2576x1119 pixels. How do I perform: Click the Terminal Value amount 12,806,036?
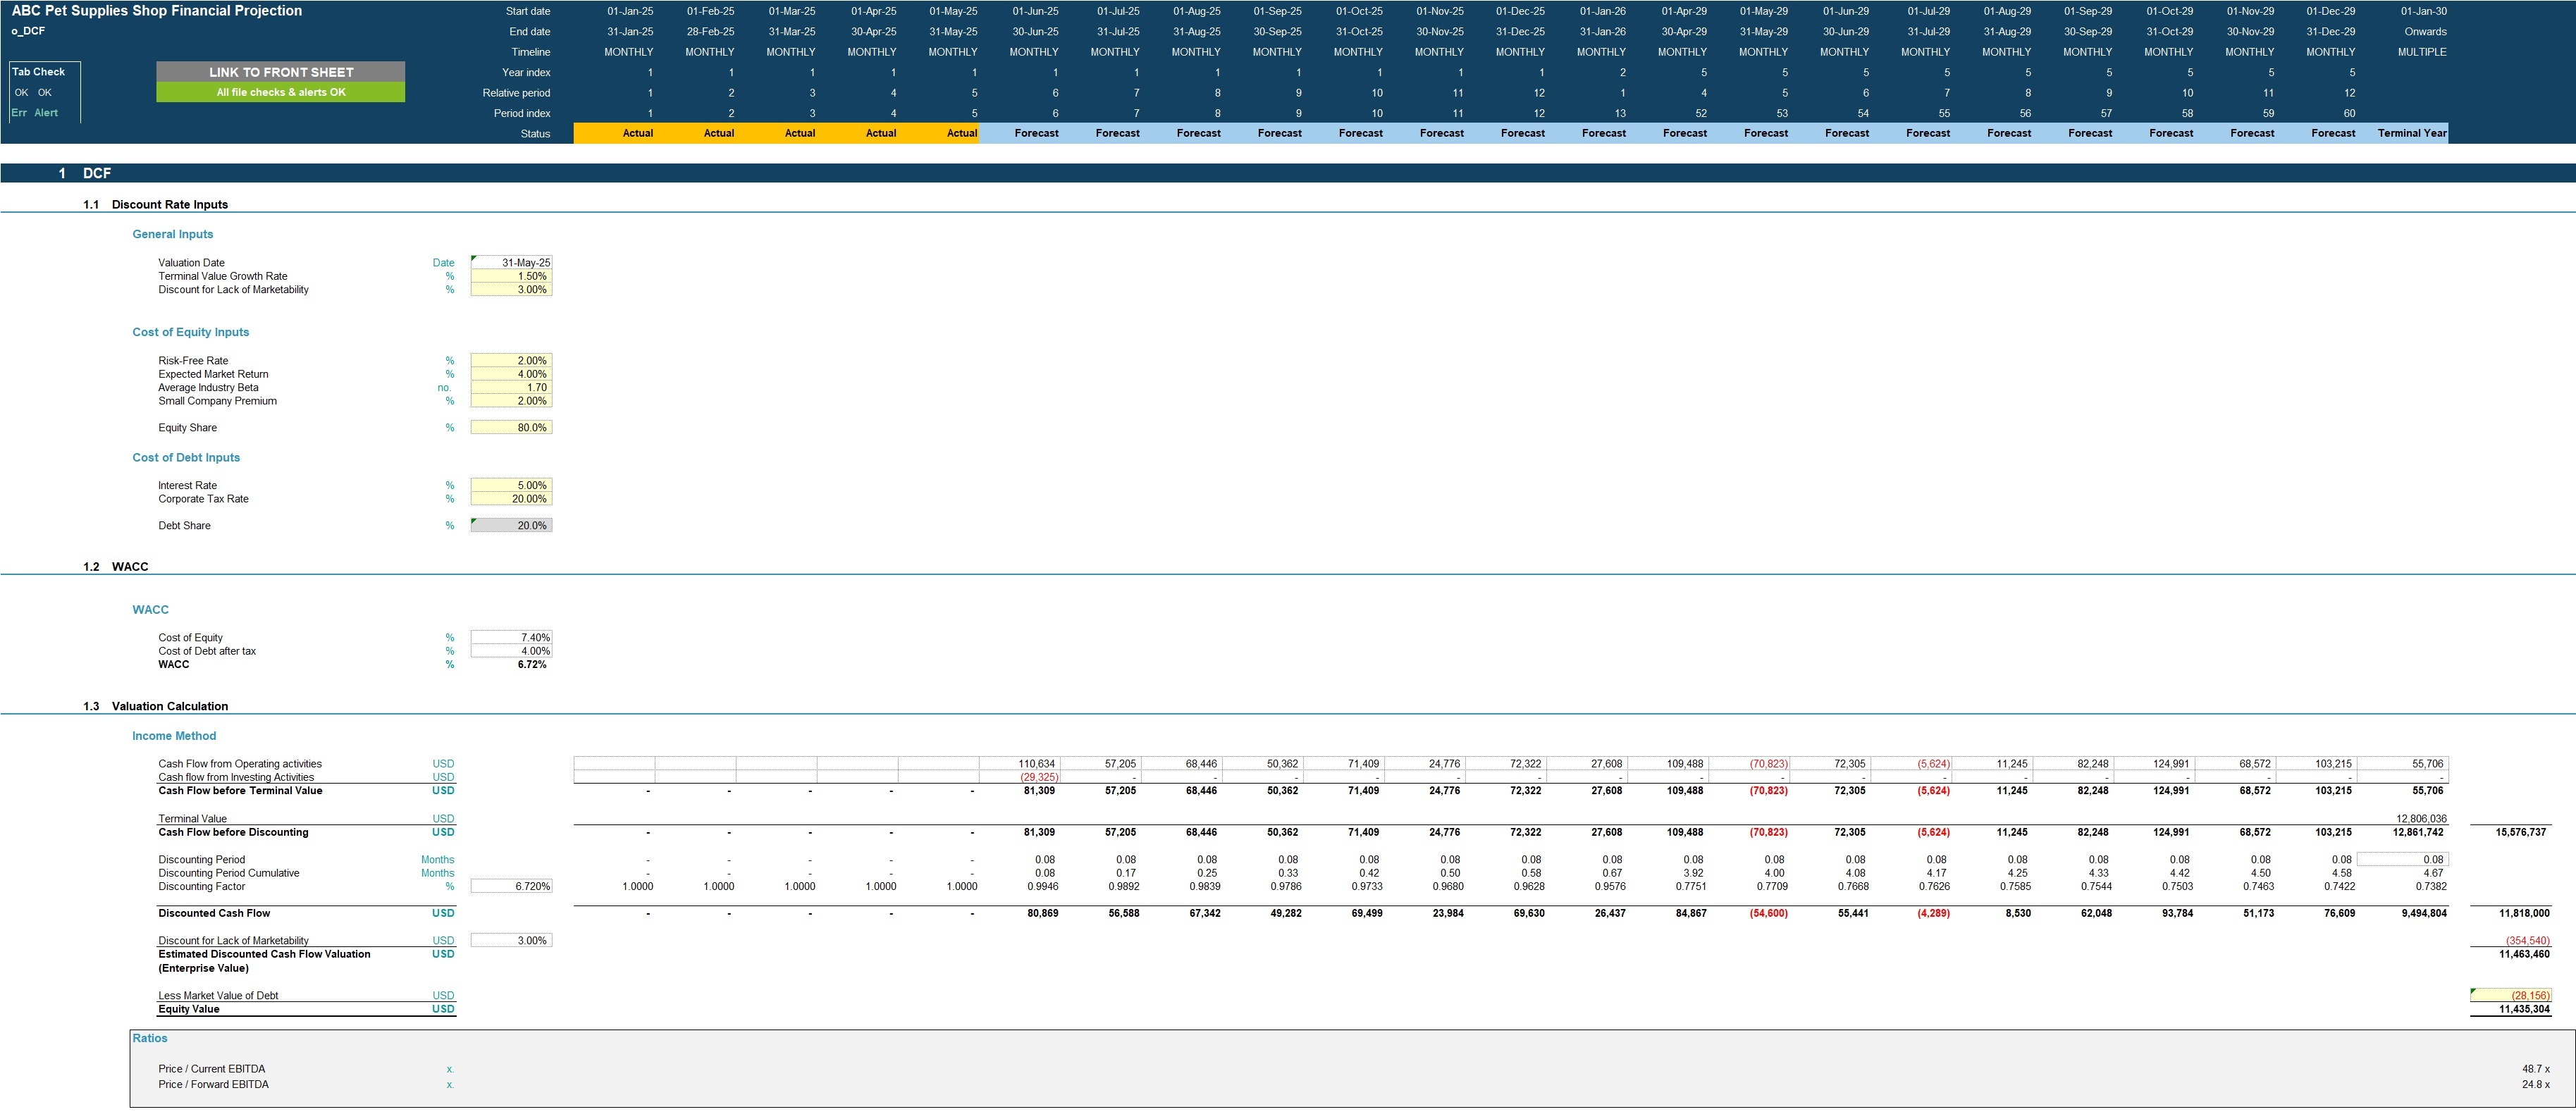2421,819
